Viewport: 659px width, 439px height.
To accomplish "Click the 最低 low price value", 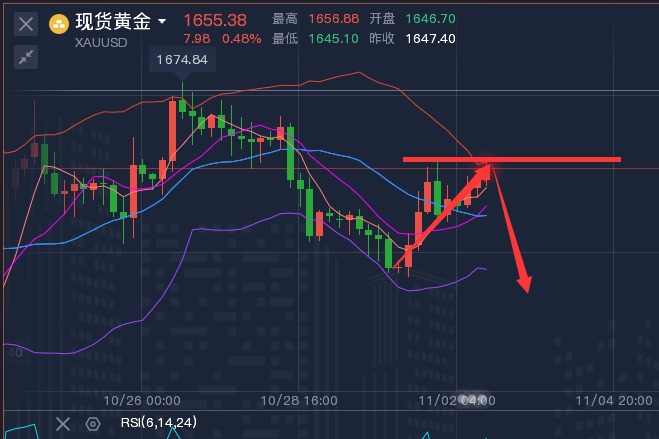I will (330, 39).
